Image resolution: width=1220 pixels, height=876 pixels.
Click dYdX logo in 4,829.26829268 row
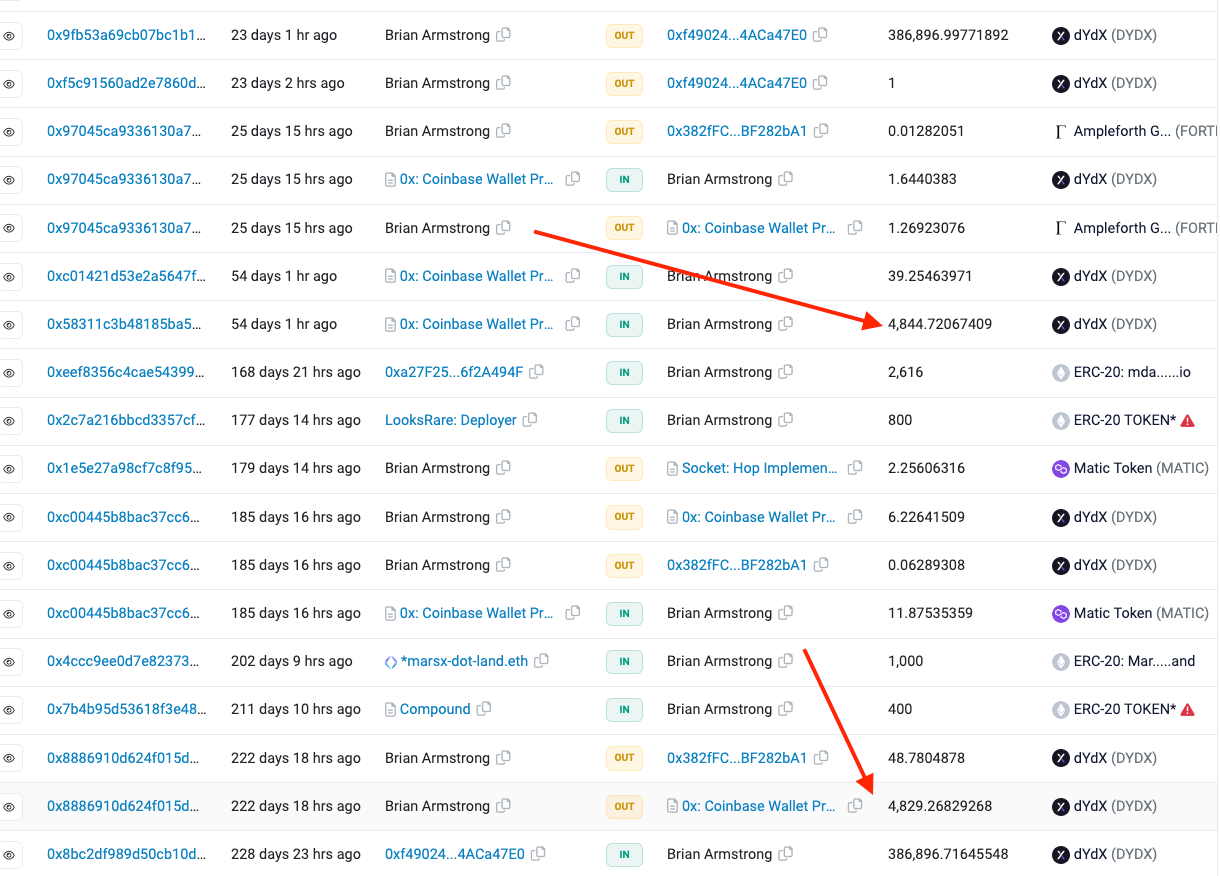1061,806
